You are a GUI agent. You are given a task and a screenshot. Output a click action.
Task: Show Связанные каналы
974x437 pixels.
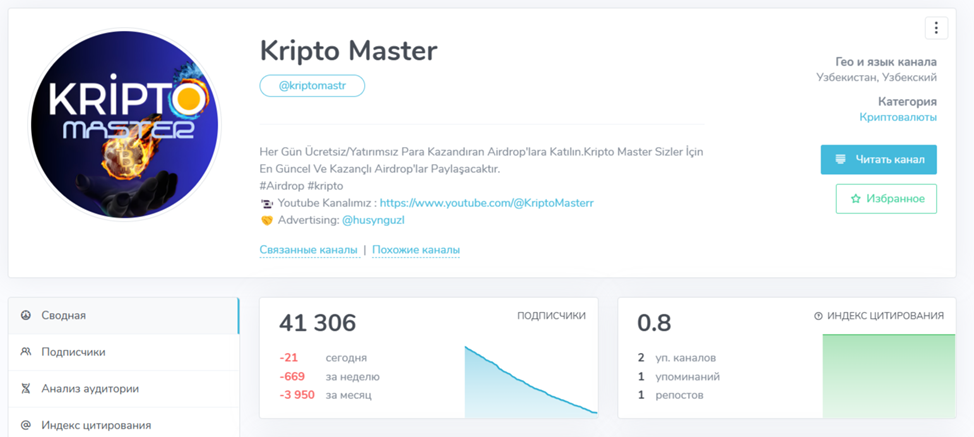click(x=309, y=250)
